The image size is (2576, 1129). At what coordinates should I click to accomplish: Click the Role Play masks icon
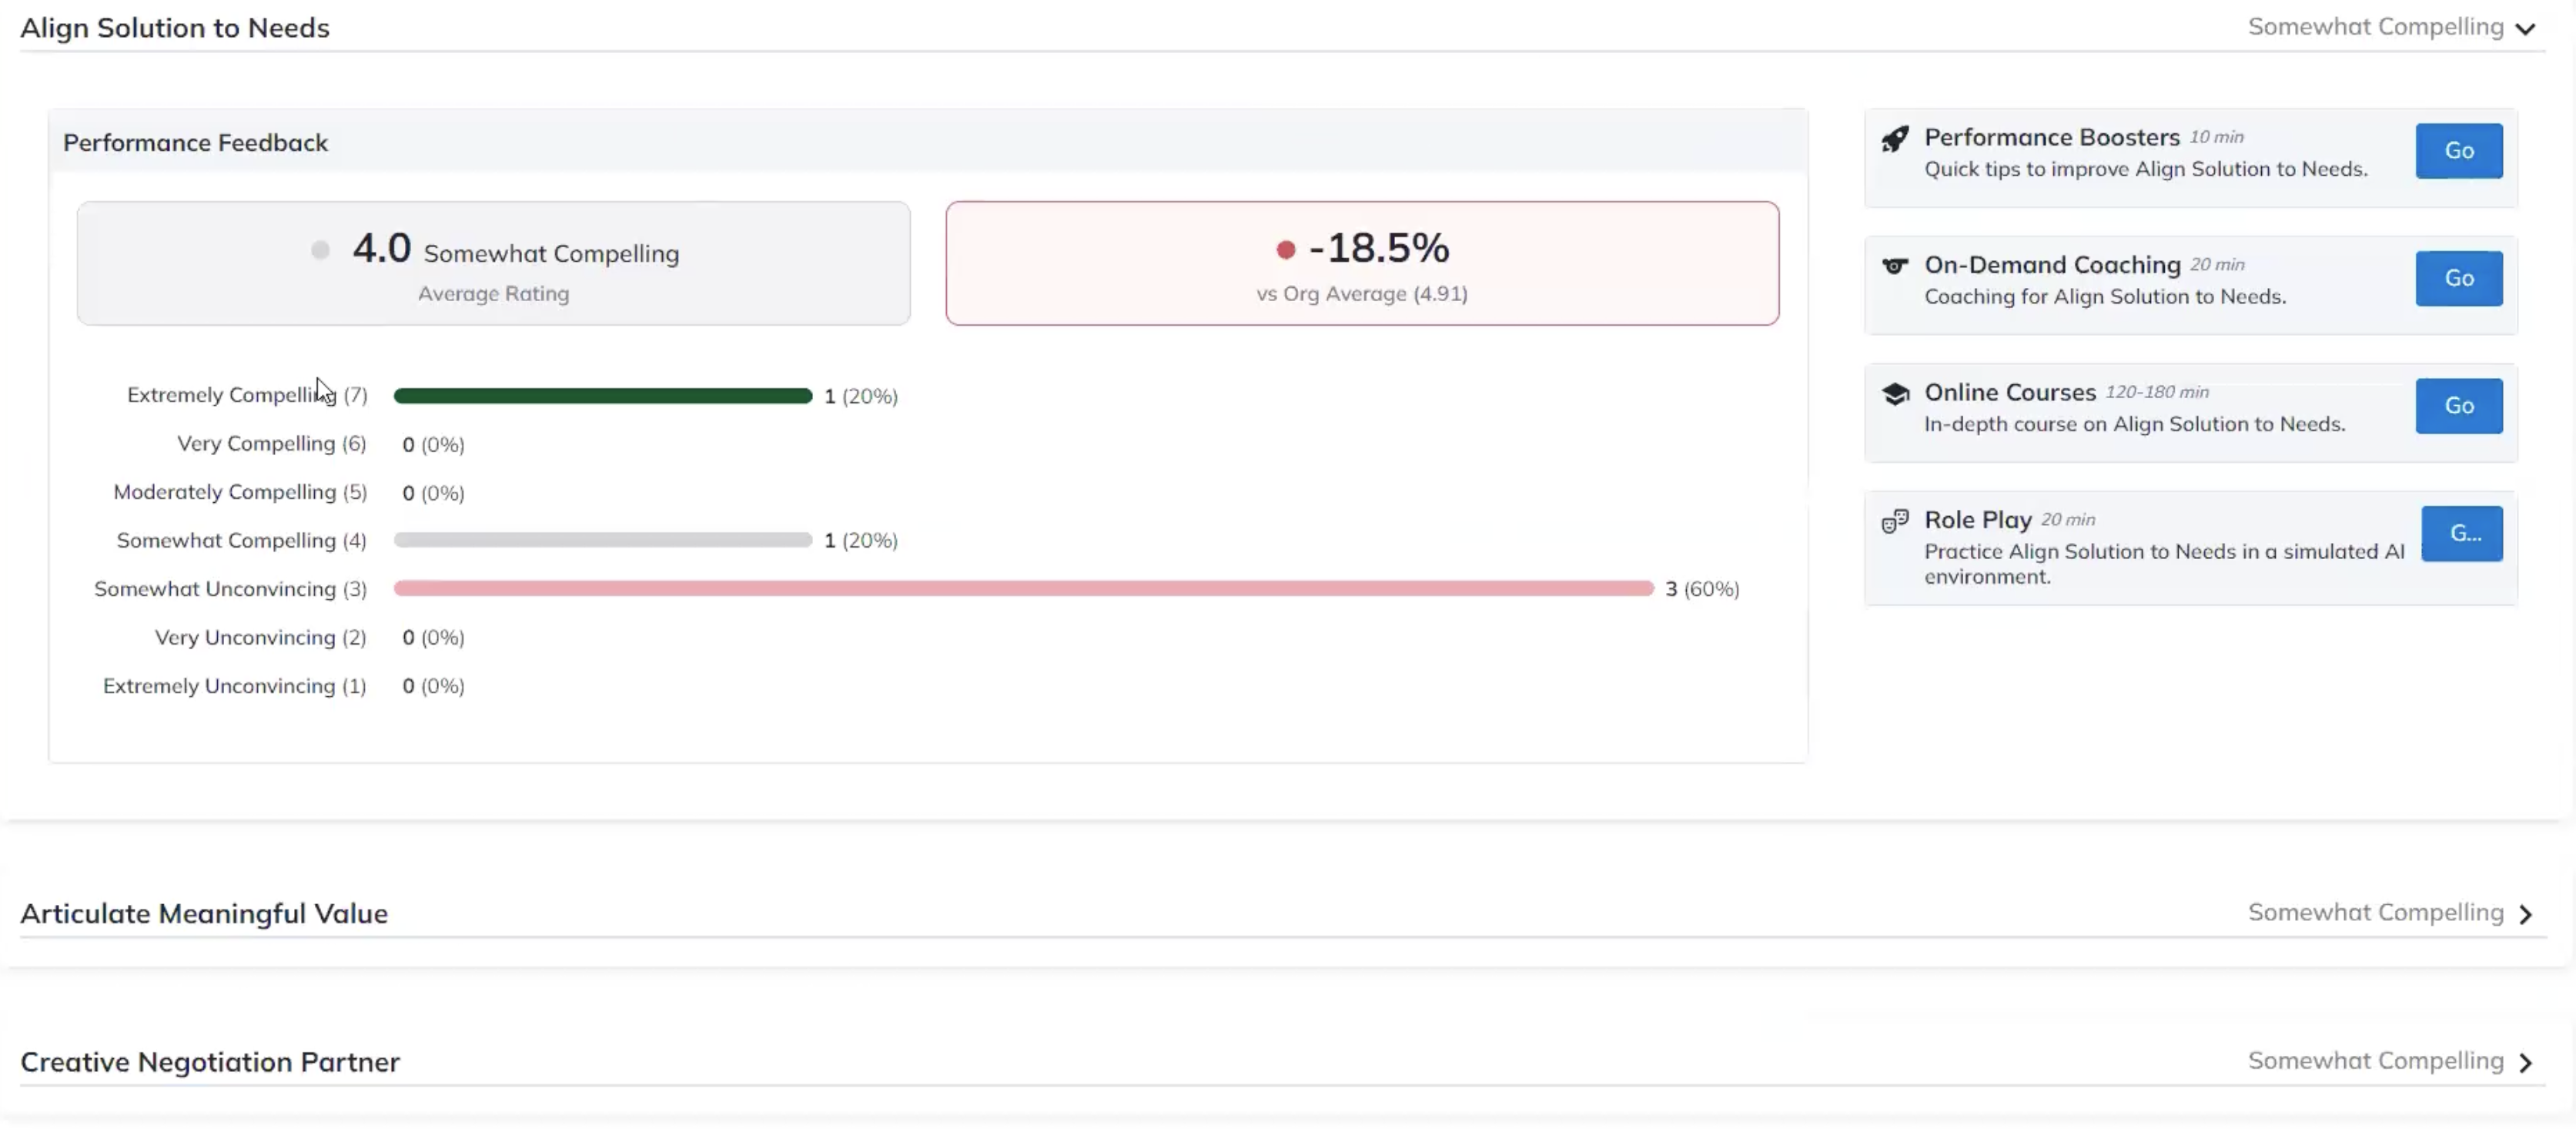(1894, 521)
